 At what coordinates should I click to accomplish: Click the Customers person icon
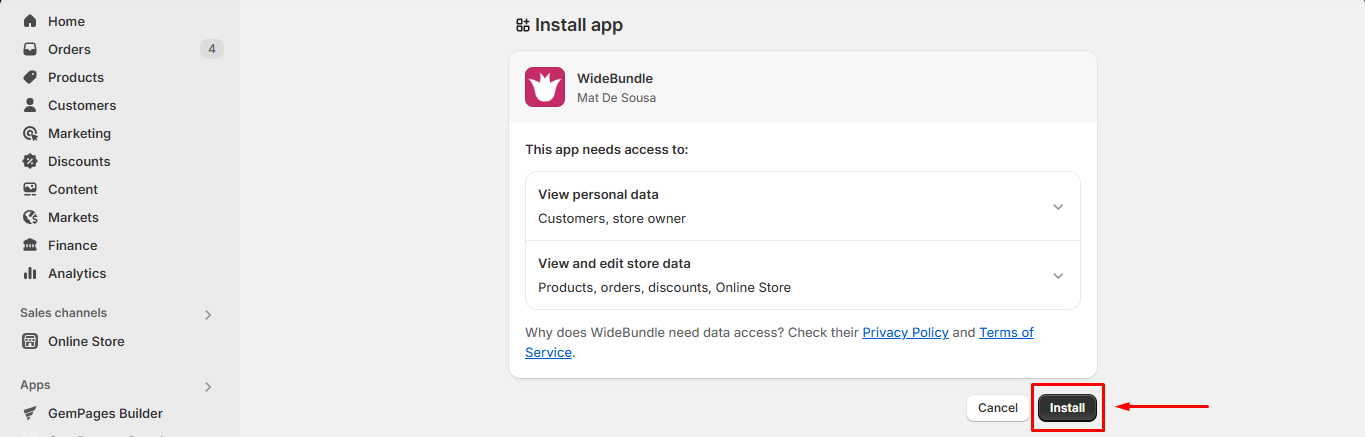point(30,105)
